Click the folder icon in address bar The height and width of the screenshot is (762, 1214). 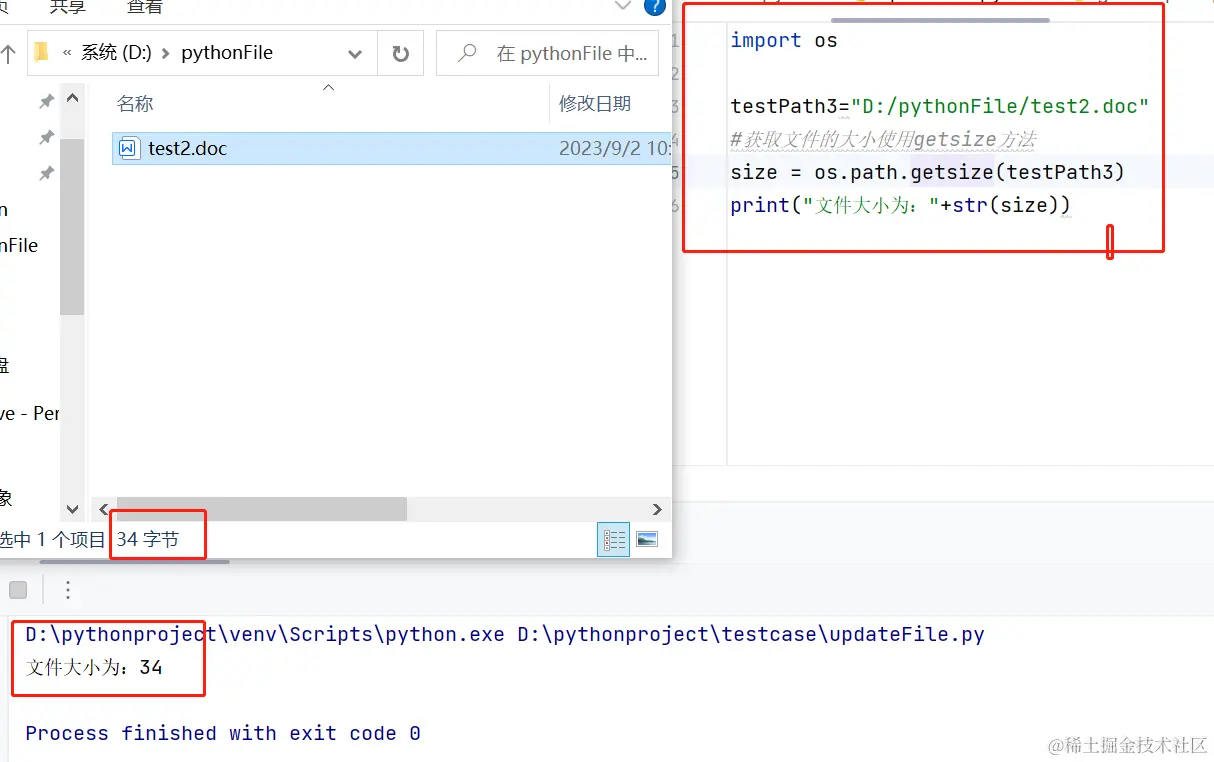(41, 53)
